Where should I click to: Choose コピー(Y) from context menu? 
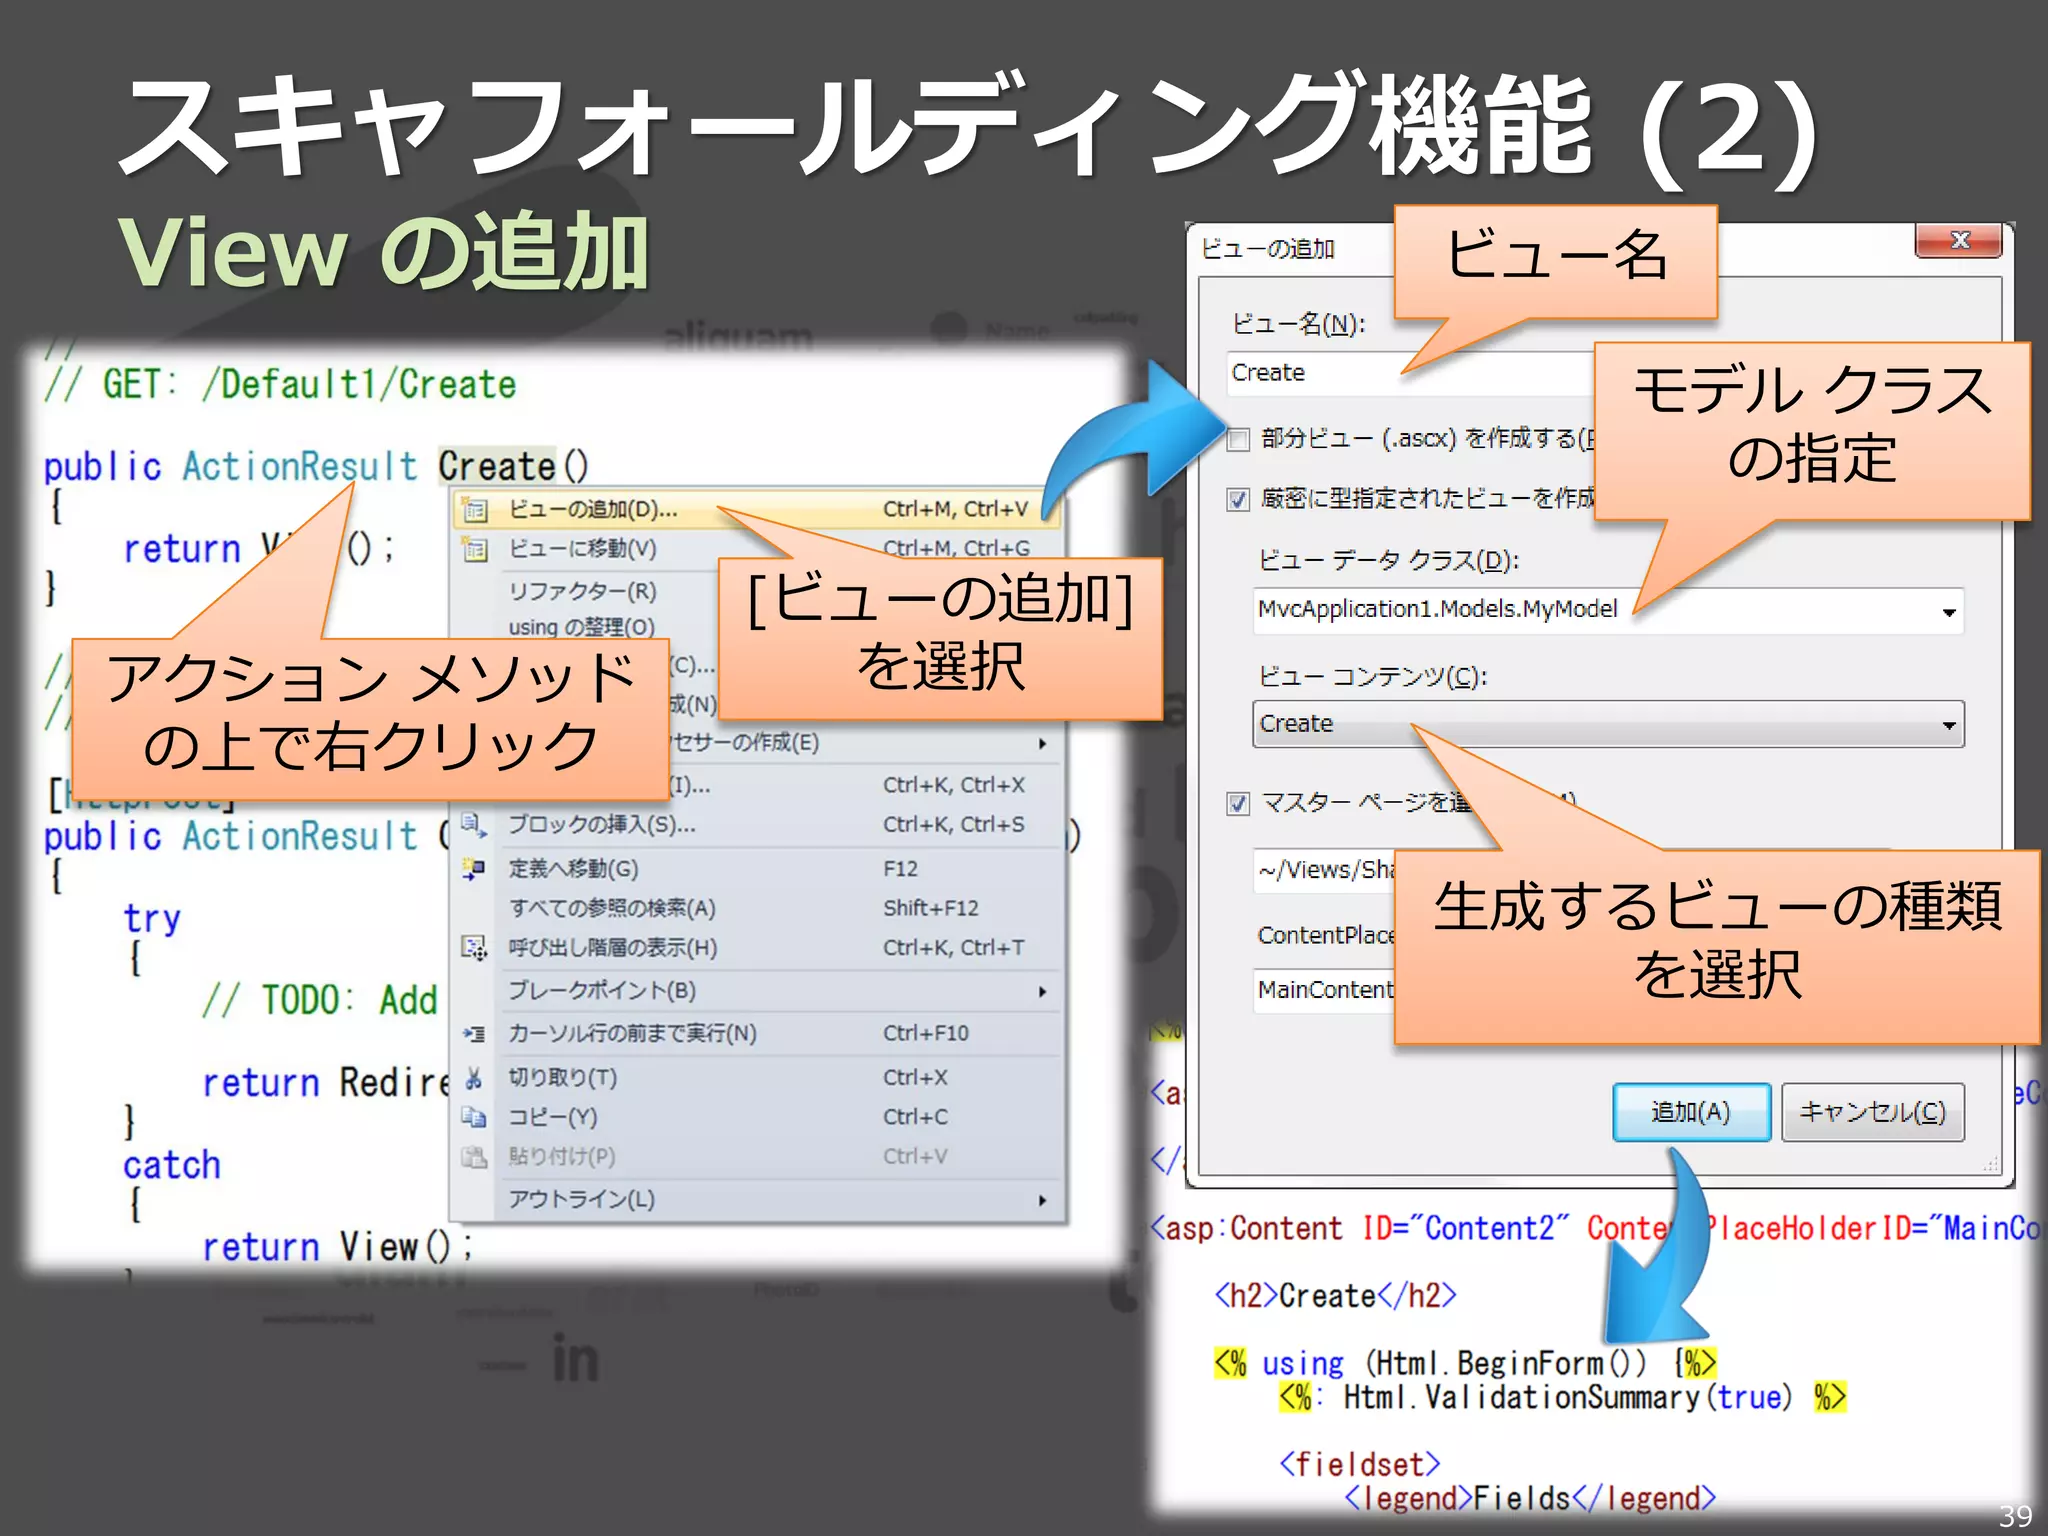click(x=757, y=1117)
